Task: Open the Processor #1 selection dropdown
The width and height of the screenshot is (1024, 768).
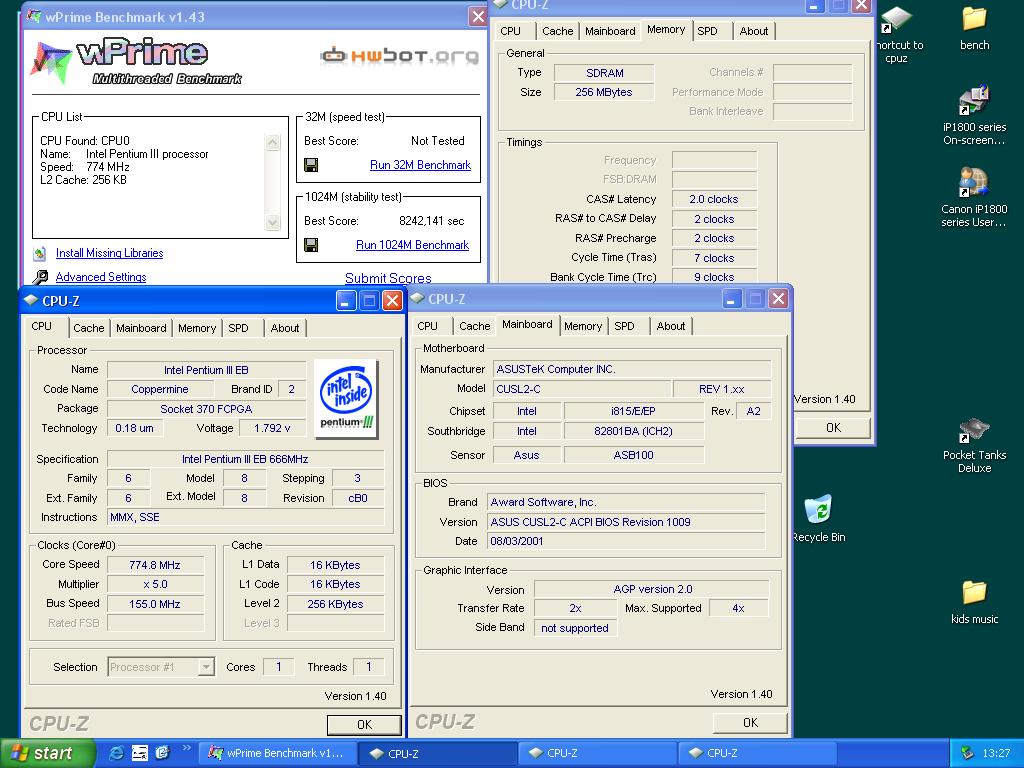Action: tap(206, 667)
